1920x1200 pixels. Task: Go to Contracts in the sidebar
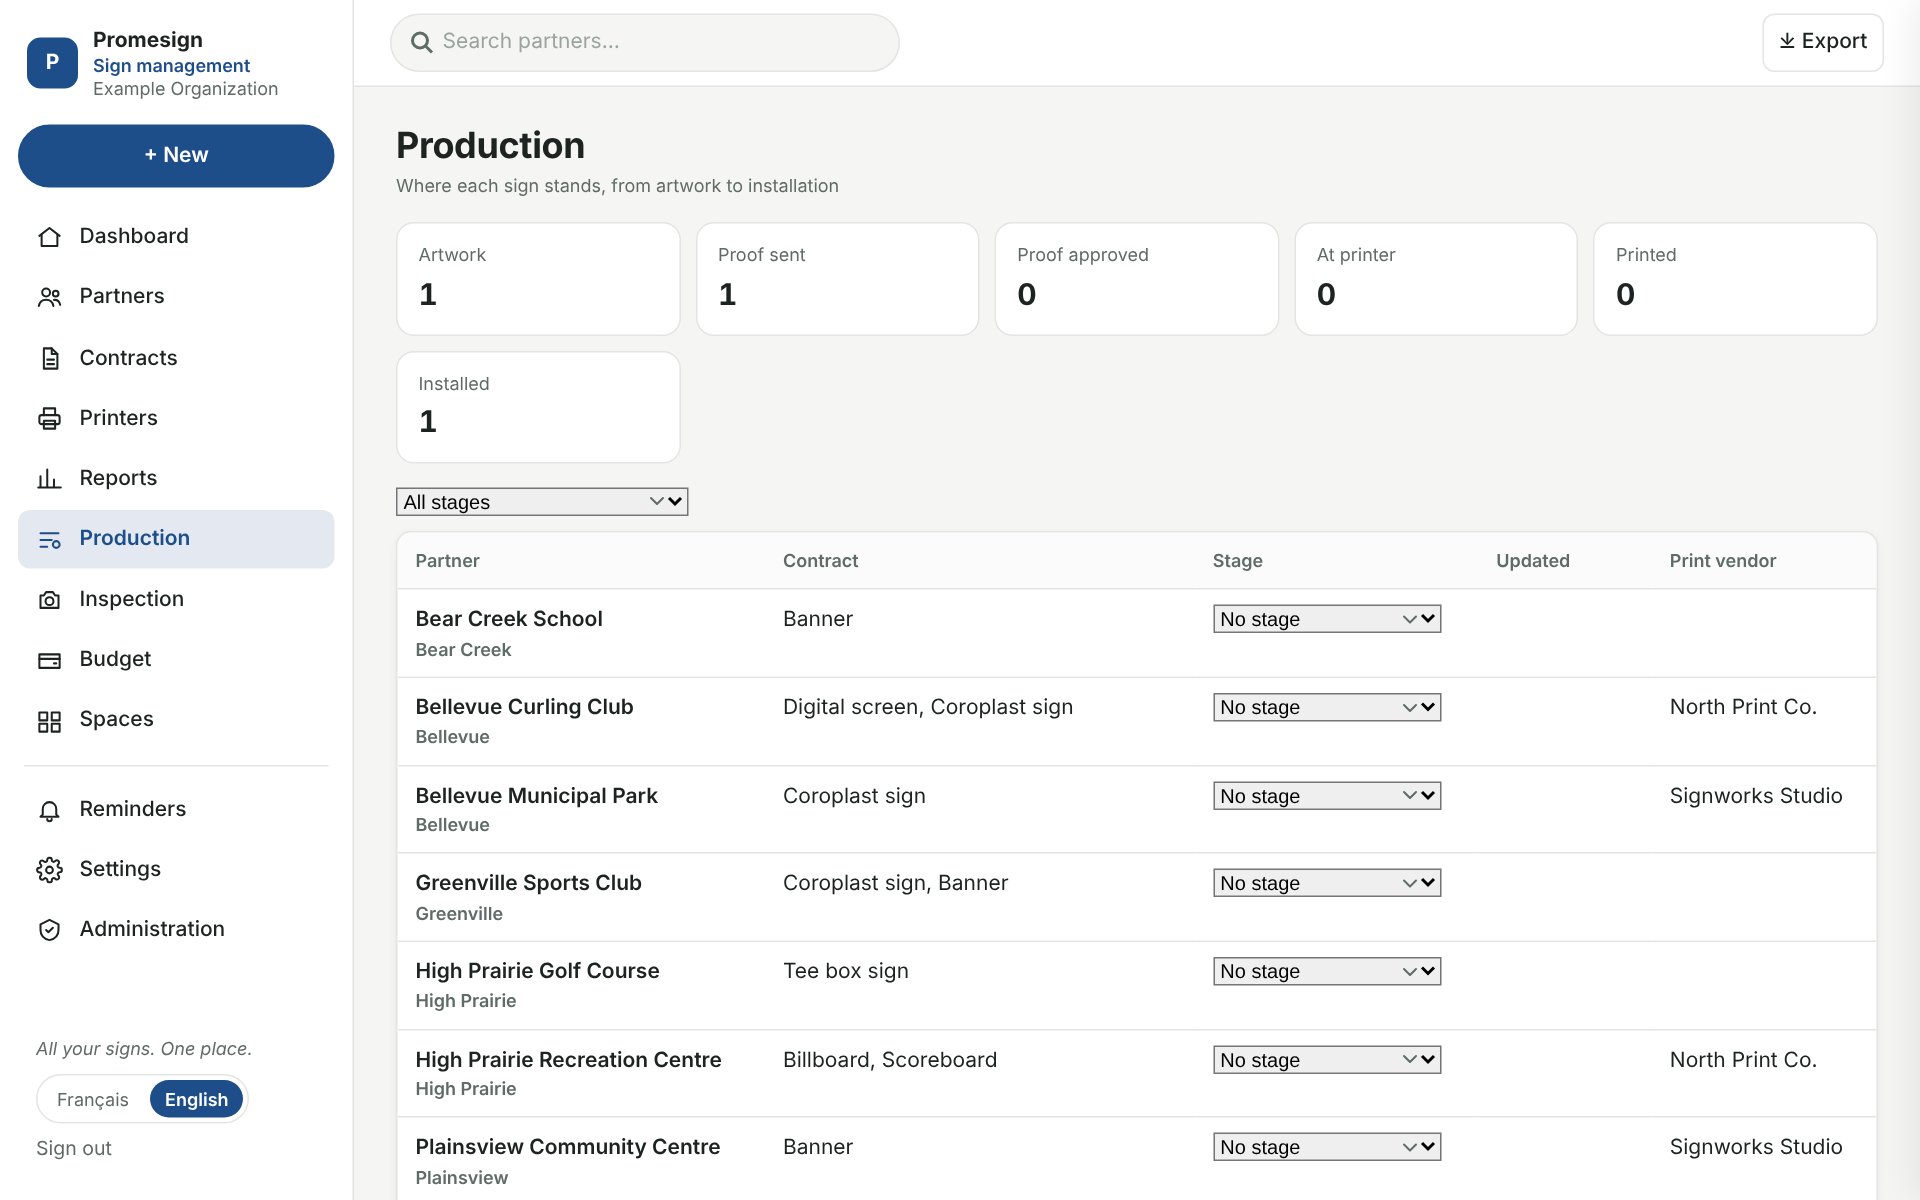click(x=176, y=358)
